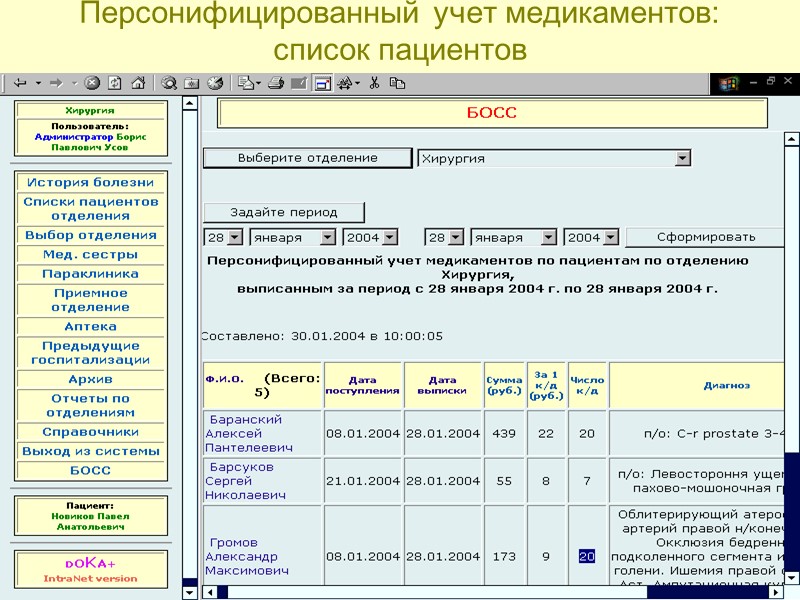
Task: Open Приемное отделение in the sidebar
Action: tap(90, 300)
